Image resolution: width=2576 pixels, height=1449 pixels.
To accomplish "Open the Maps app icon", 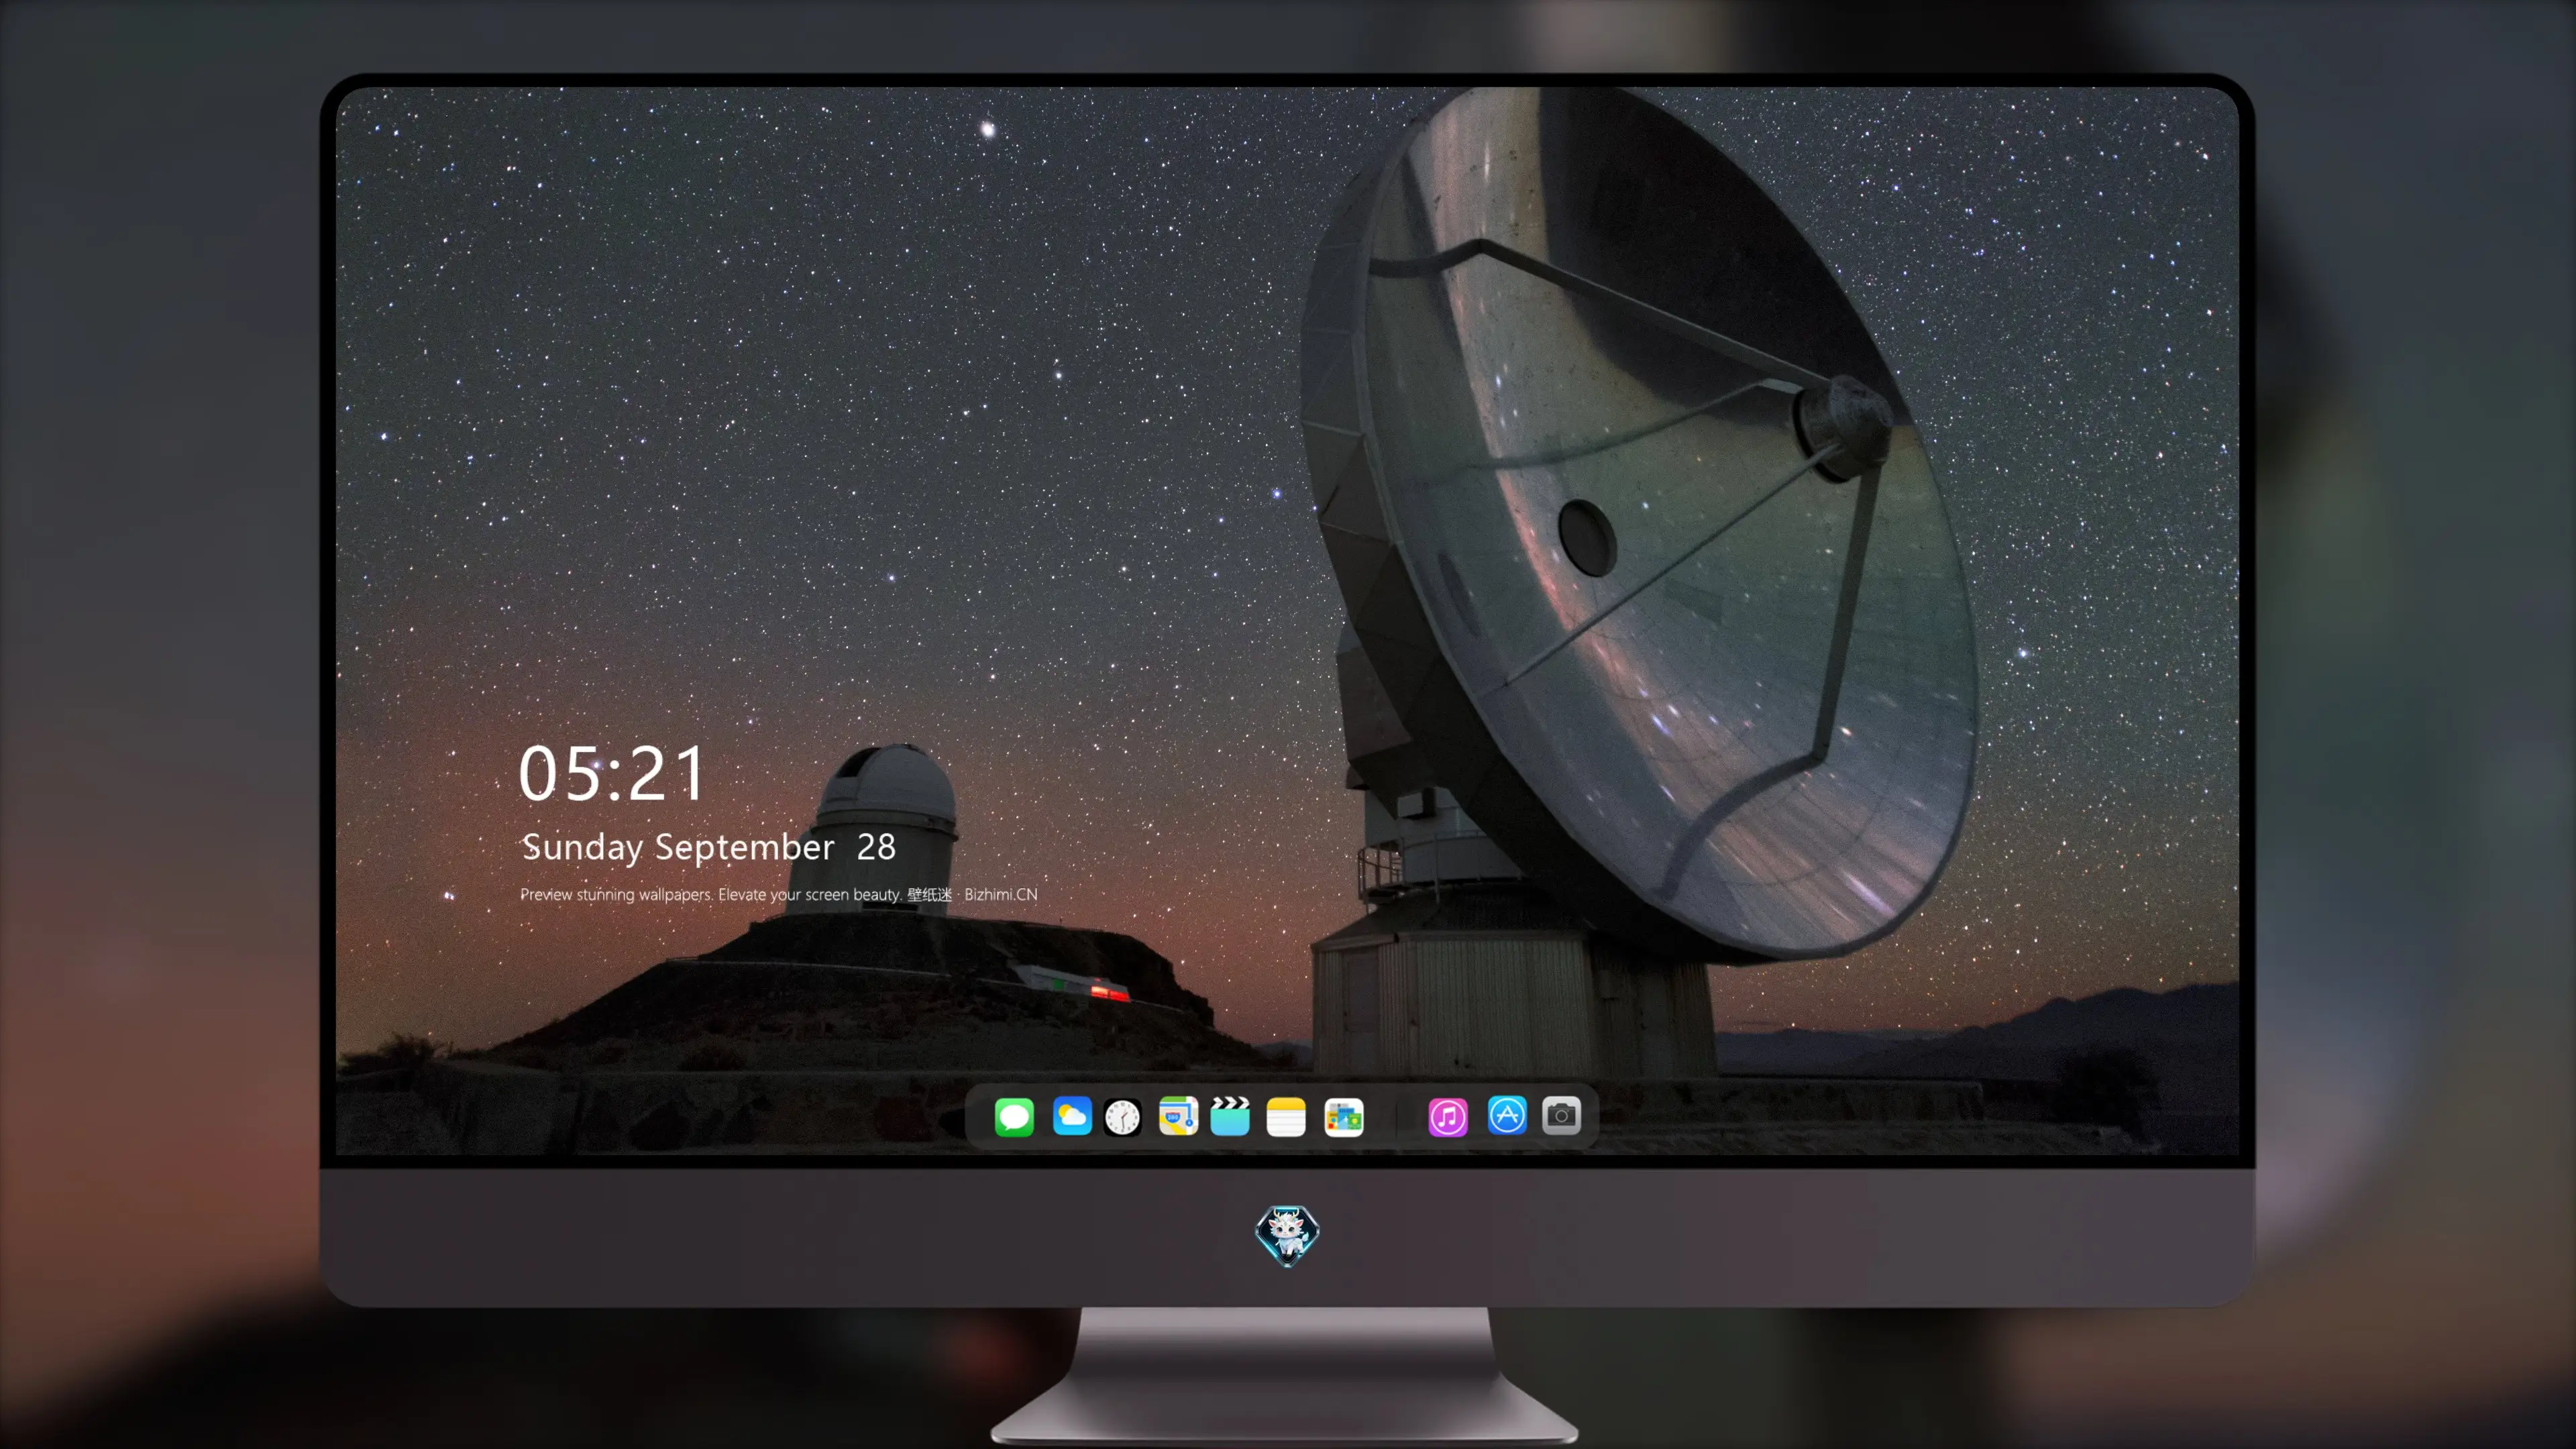I will (x=1178, y=1116).
